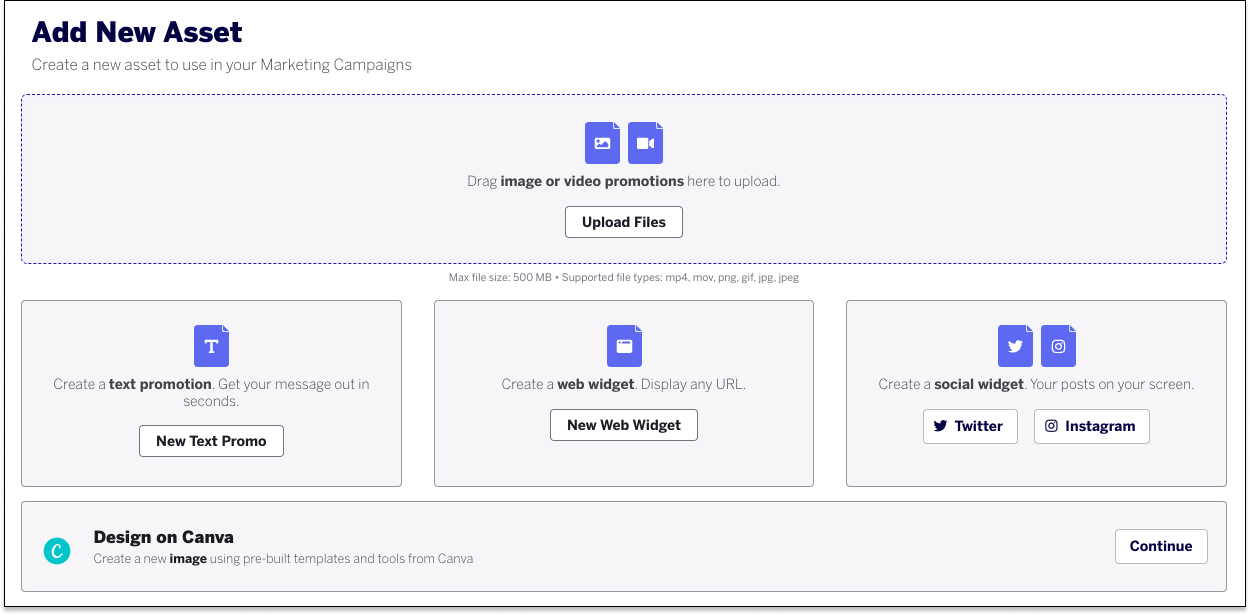This screenshot has width=1250, height=615.
Task: Click the Twitter button
Action: tap(970, 426)
